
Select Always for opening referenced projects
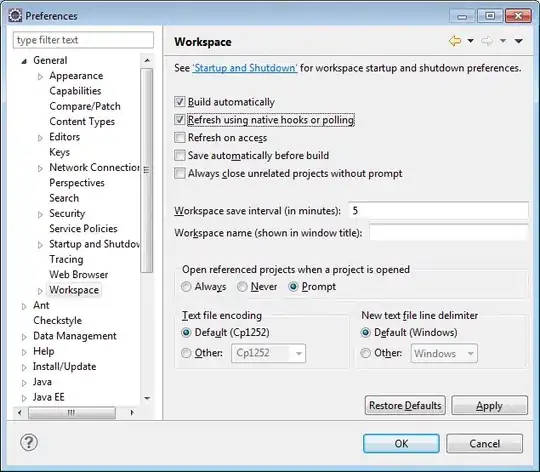[186, 286]
